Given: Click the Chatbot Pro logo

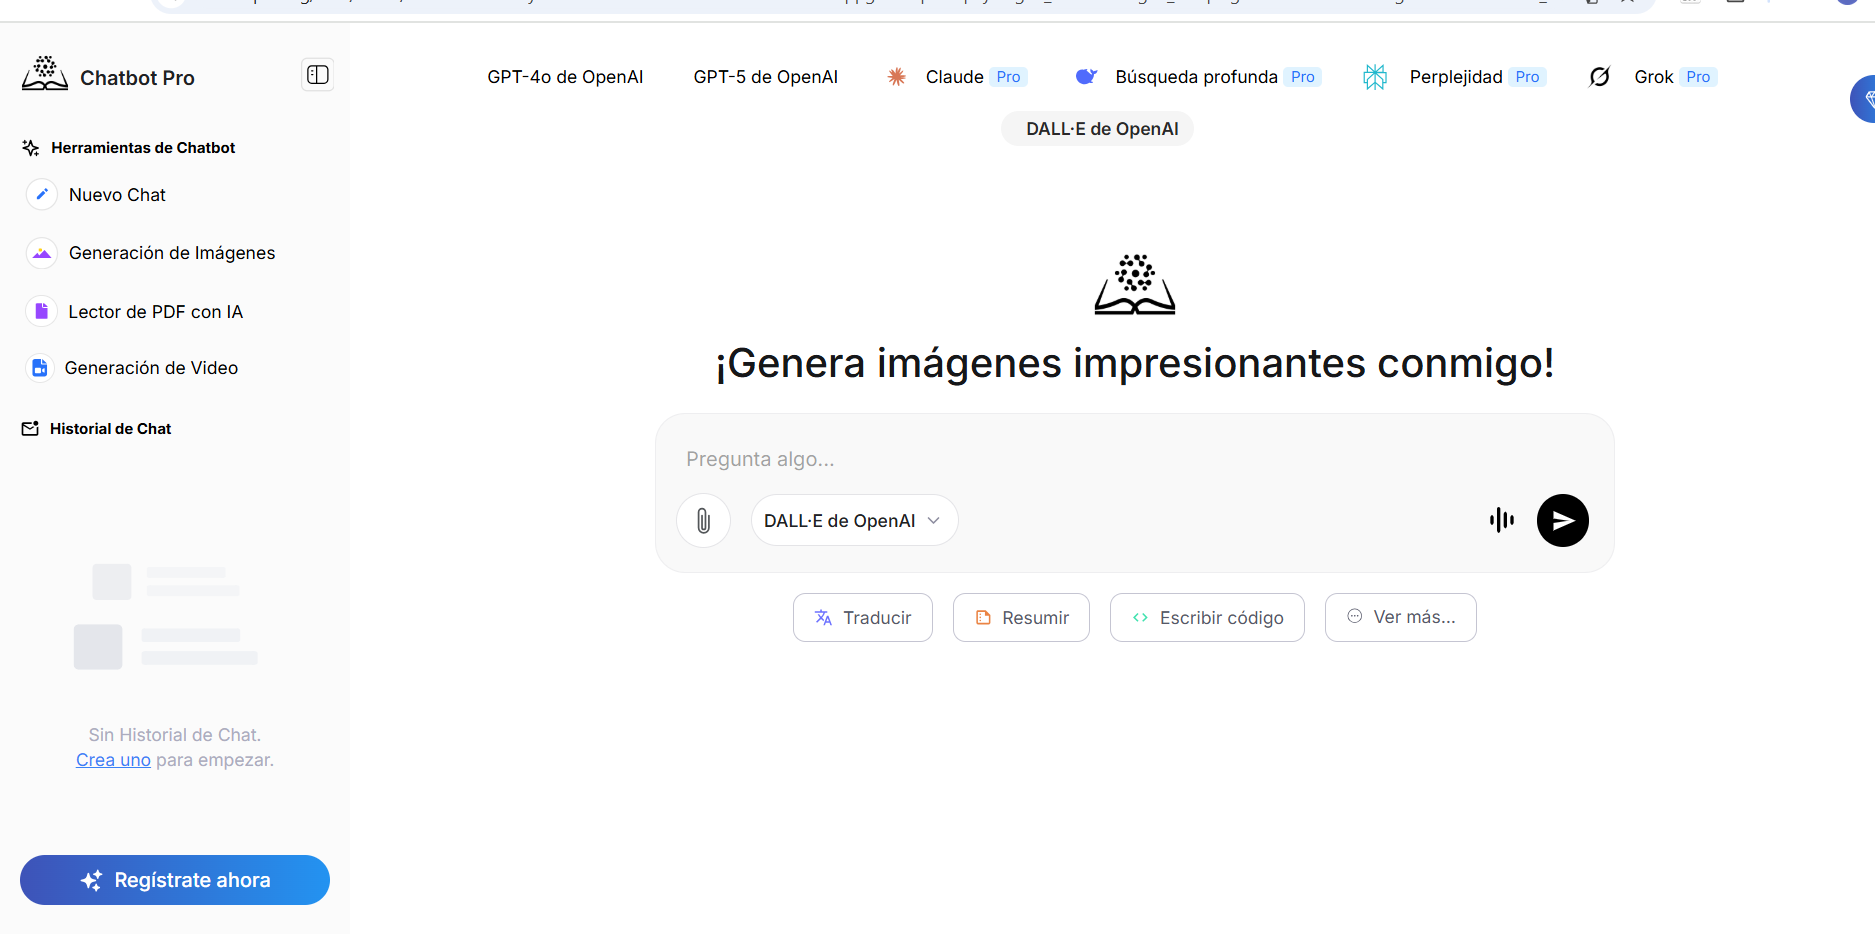Looking at the screenshot, I should (x=108, y=76).
